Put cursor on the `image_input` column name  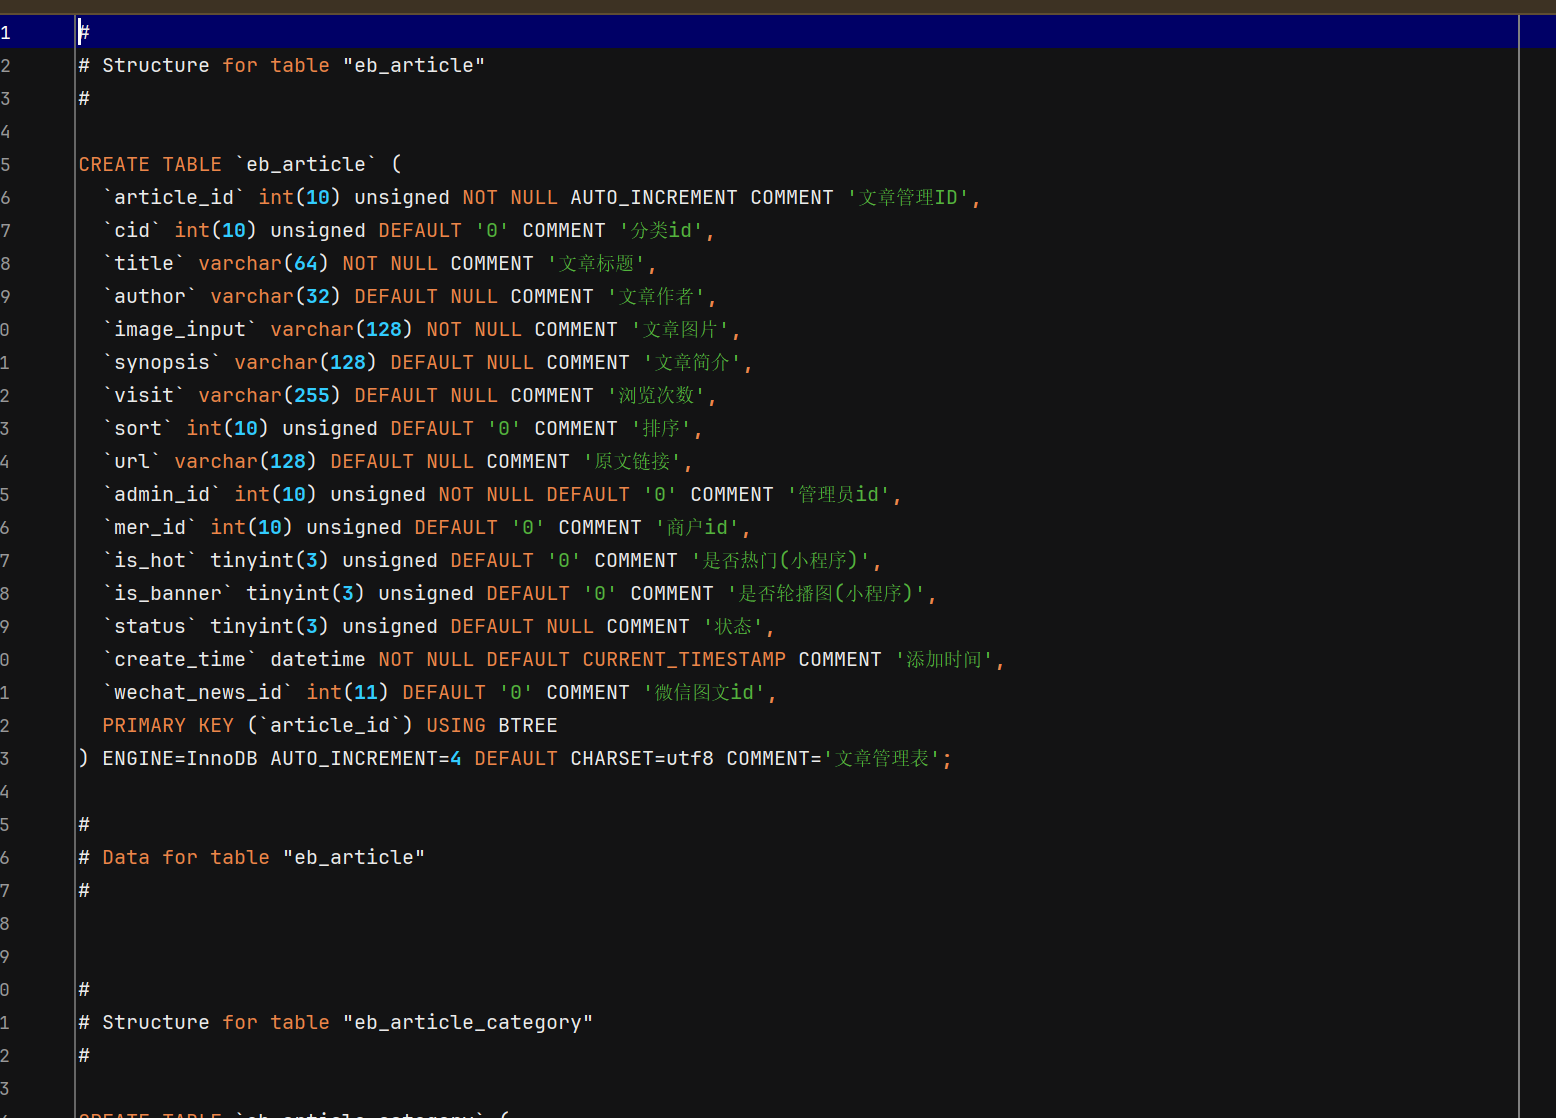[180, 330]
